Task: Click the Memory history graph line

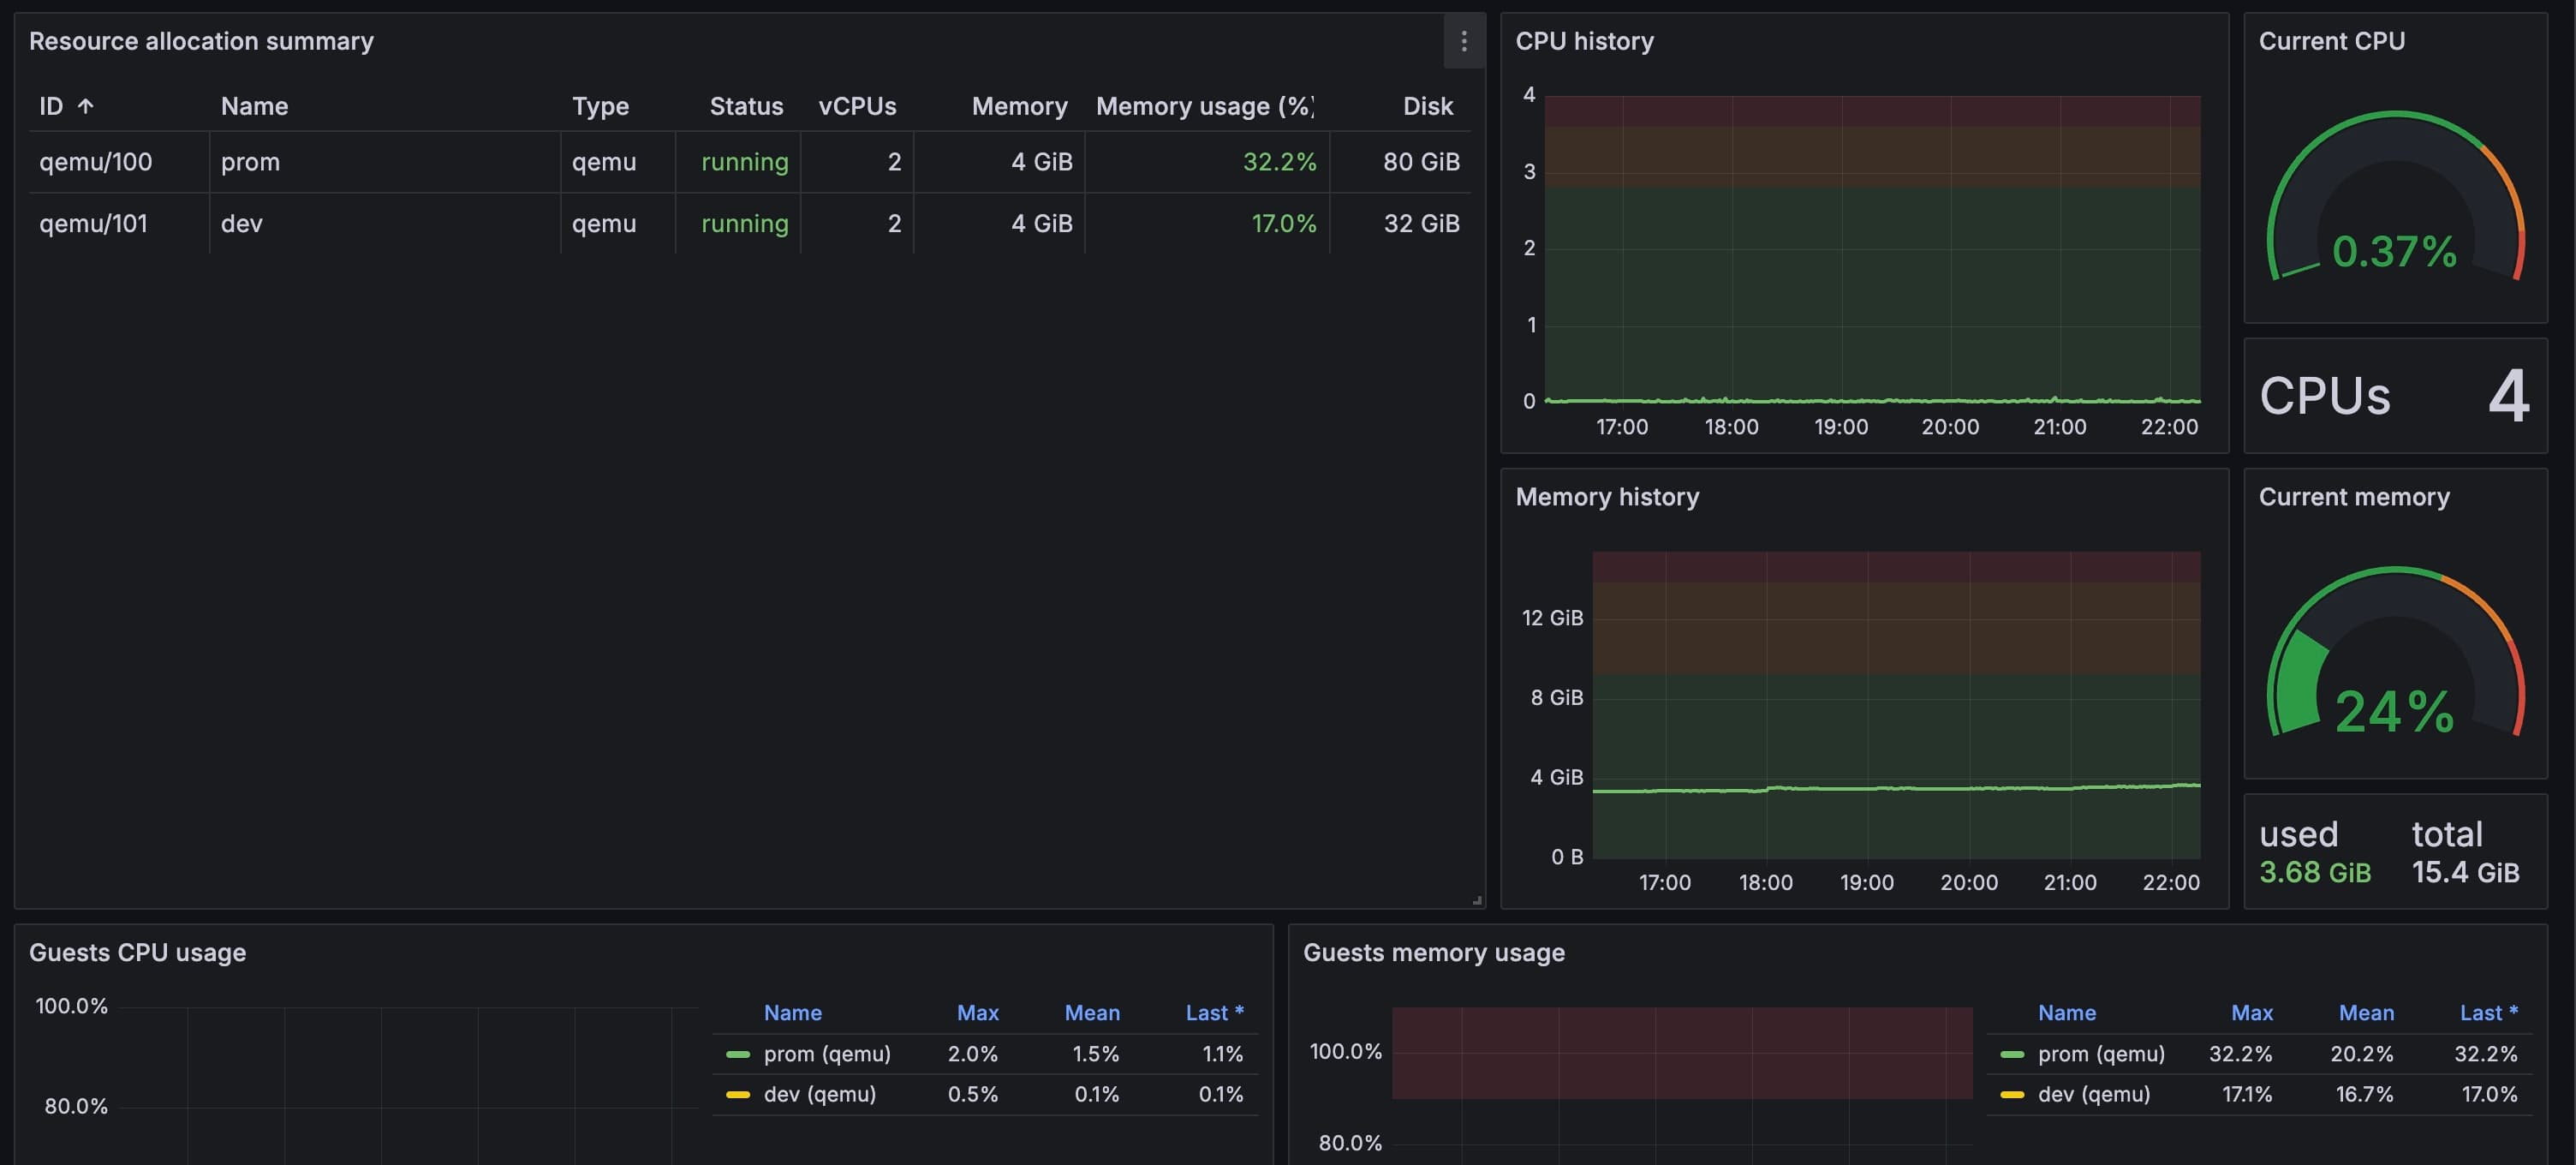Action: point(1896,788)
